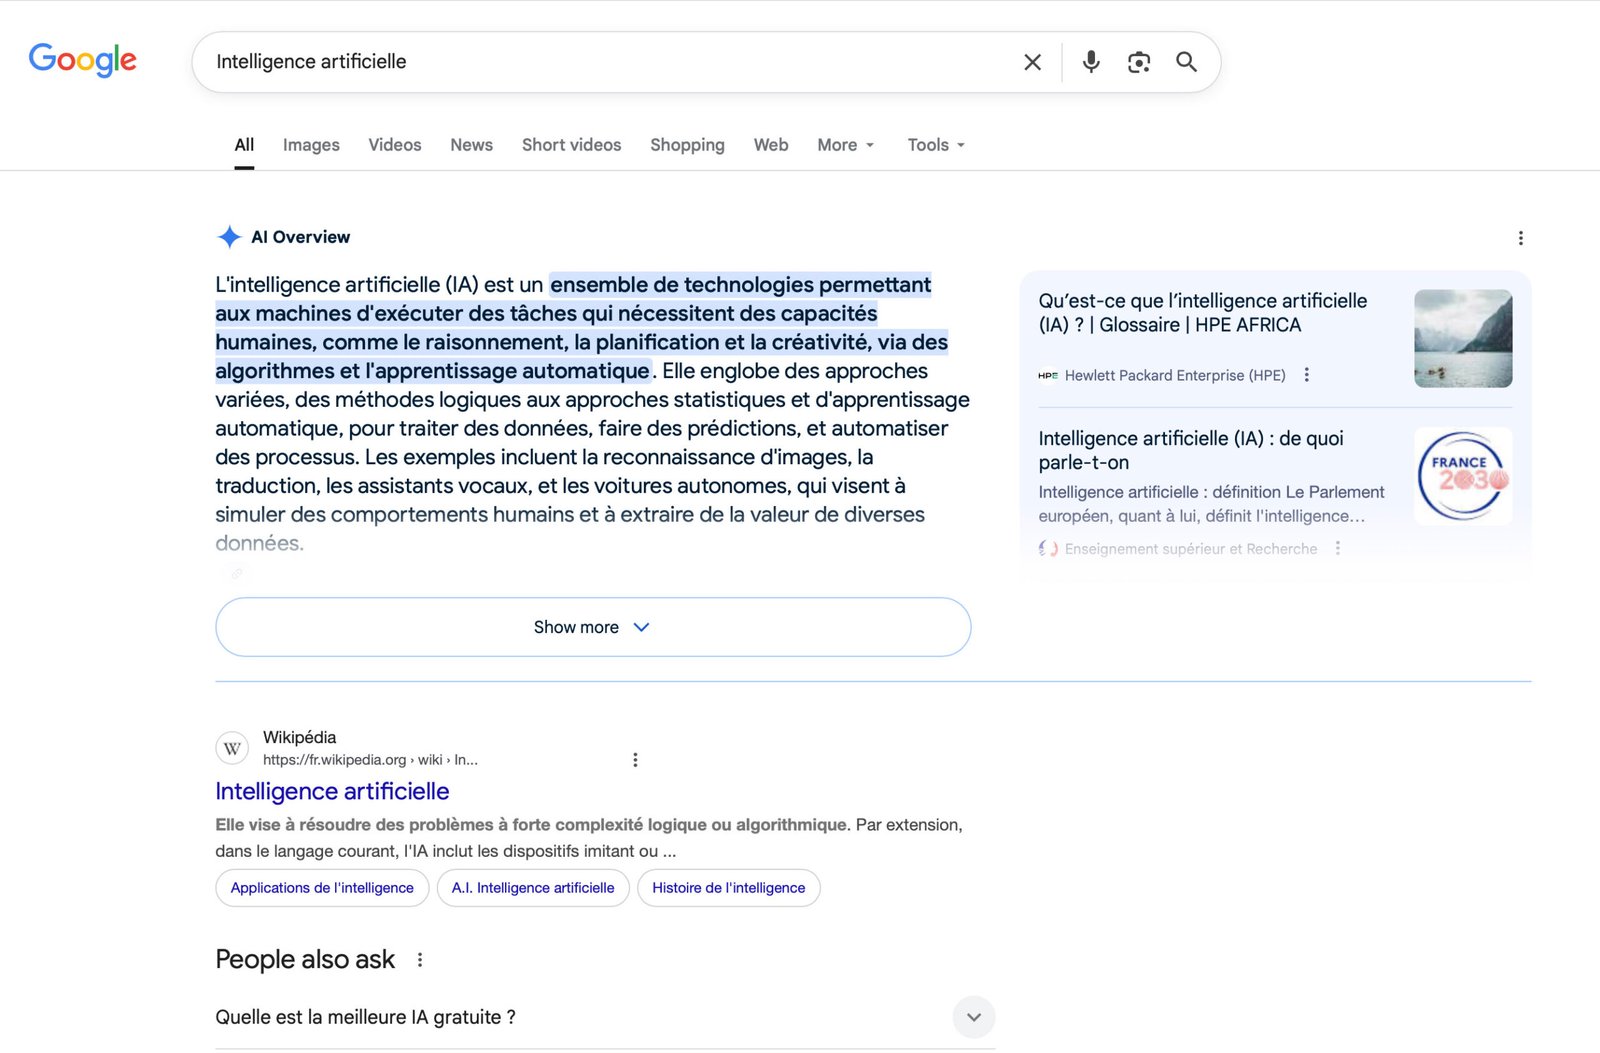Open Wikipédia Intelligence artificielle result title
Image resolution: width=1600 pixels, height=1053 pixels.
point(332,791)
